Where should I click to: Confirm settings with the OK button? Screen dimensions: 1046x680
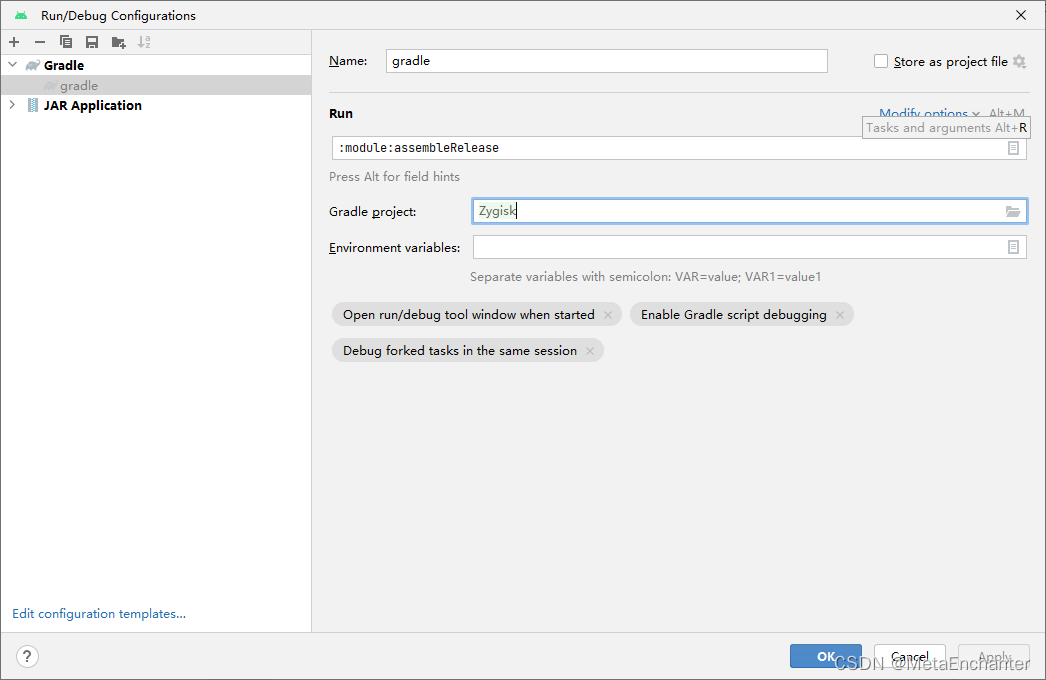pos(825,656)
